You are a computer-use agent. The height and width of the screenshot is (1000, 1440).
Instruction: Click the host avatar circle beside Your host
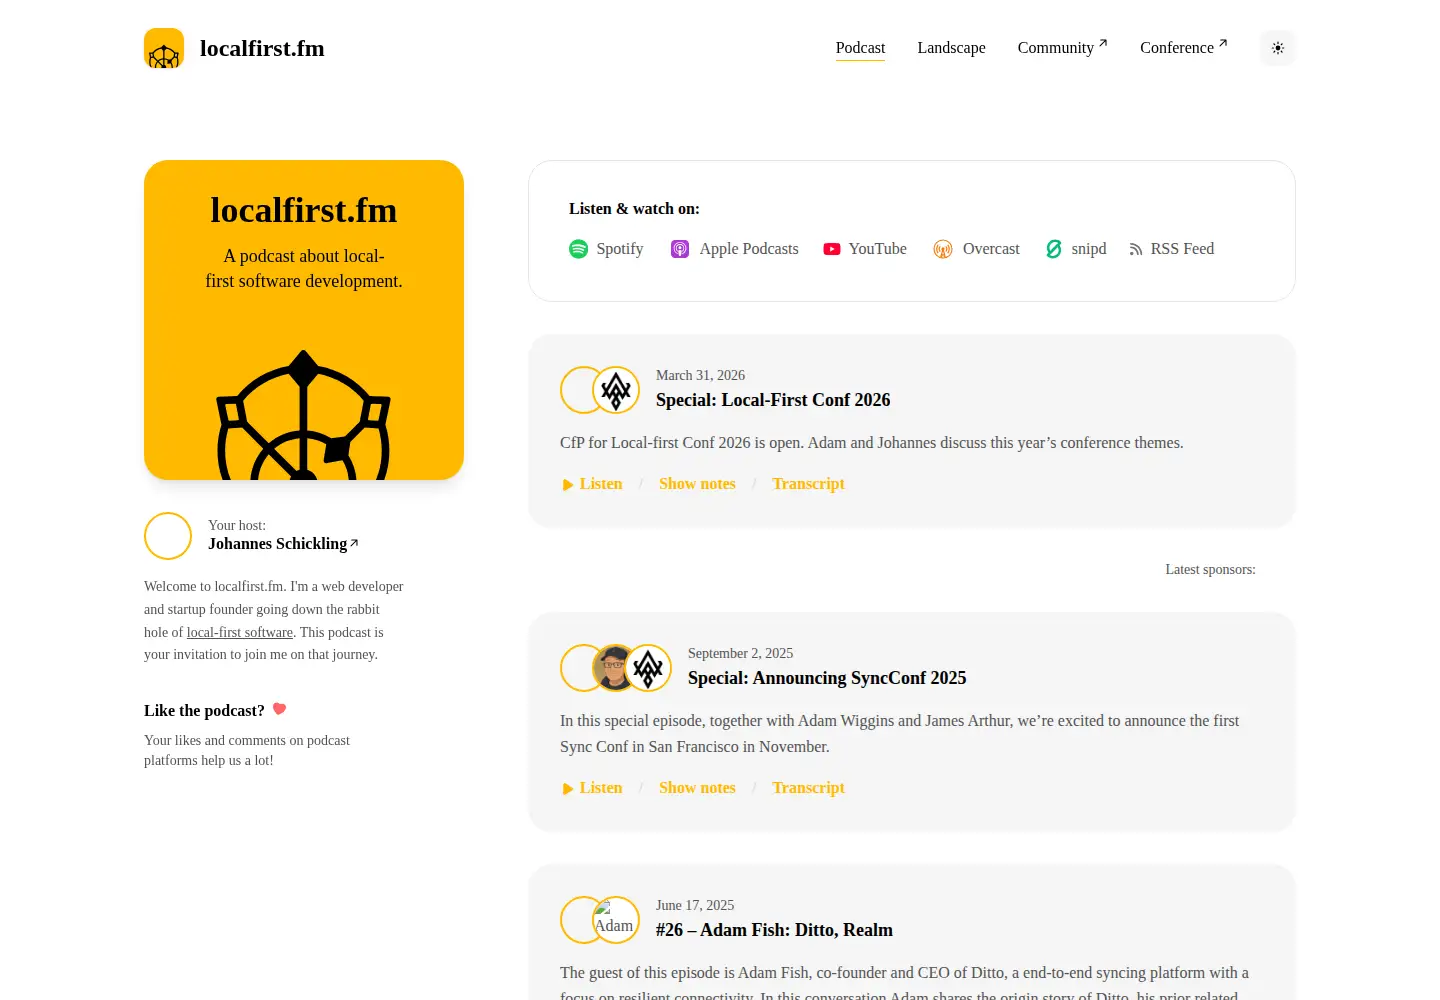coord(168,536)
